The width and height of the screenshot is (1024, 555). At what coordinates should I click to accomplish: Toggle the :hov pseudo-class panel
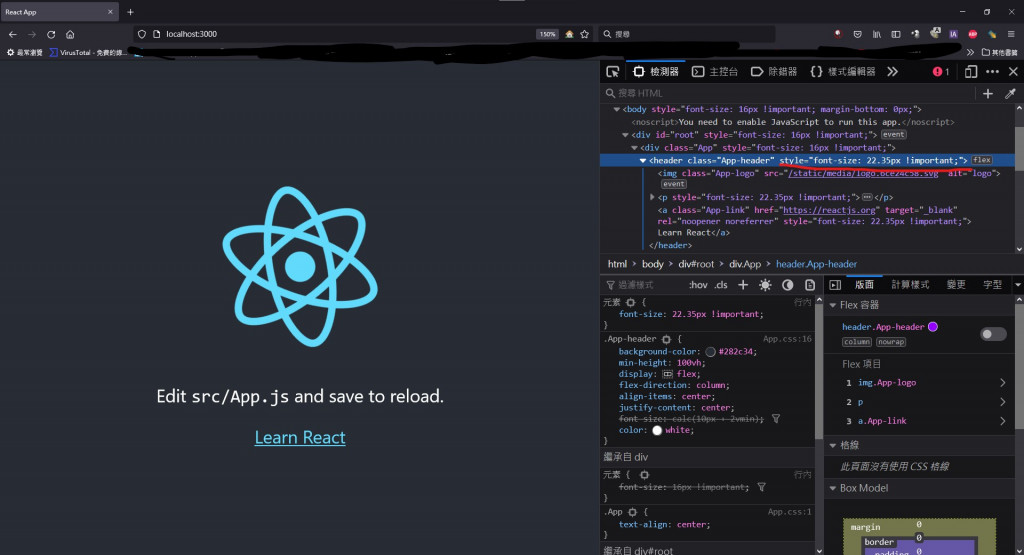[698, 285]
